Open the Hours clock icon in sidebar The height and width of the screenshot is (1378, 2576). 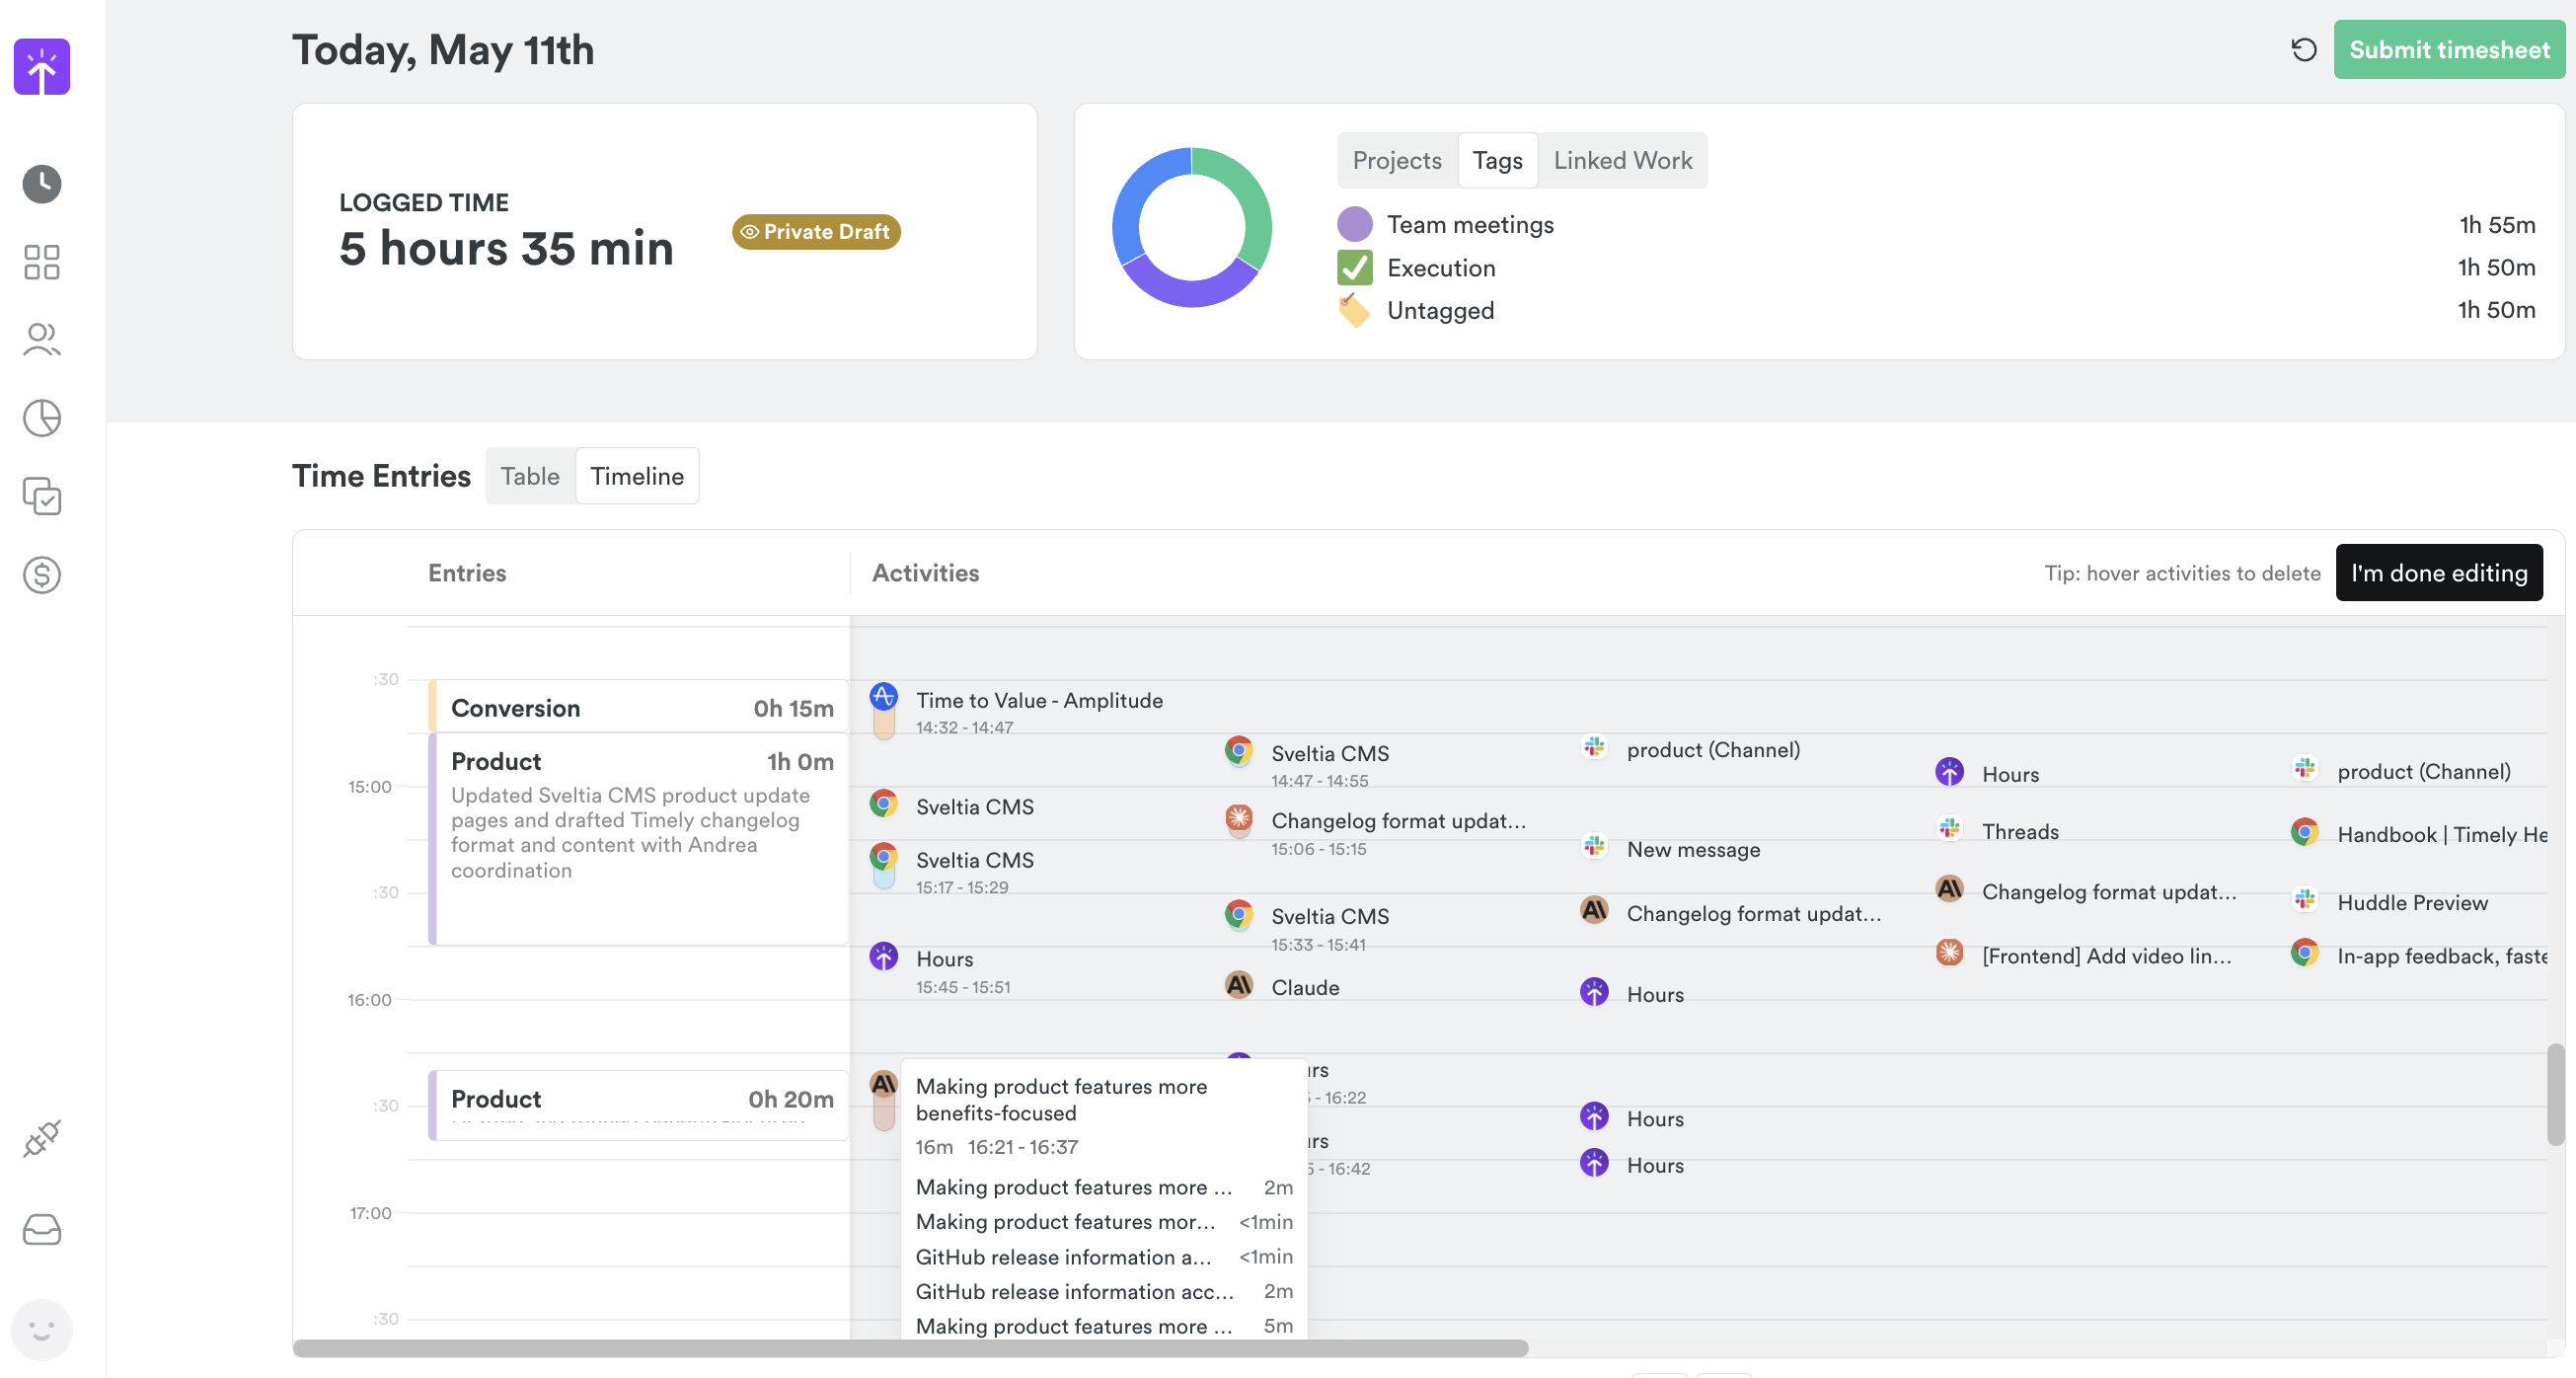[42, 183]
